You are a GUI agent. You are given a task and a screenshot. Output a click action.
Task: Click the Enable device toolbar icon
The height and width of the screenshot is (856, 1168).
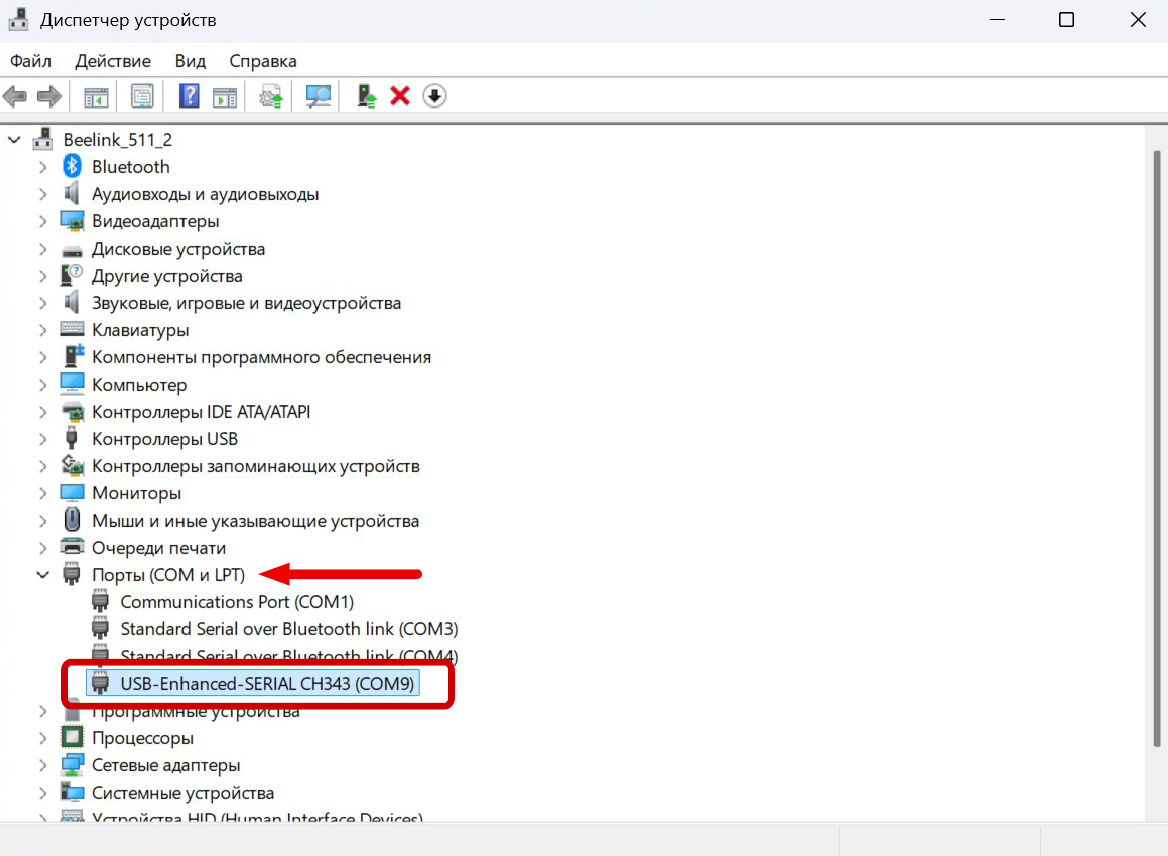click(x=366, y=96)
